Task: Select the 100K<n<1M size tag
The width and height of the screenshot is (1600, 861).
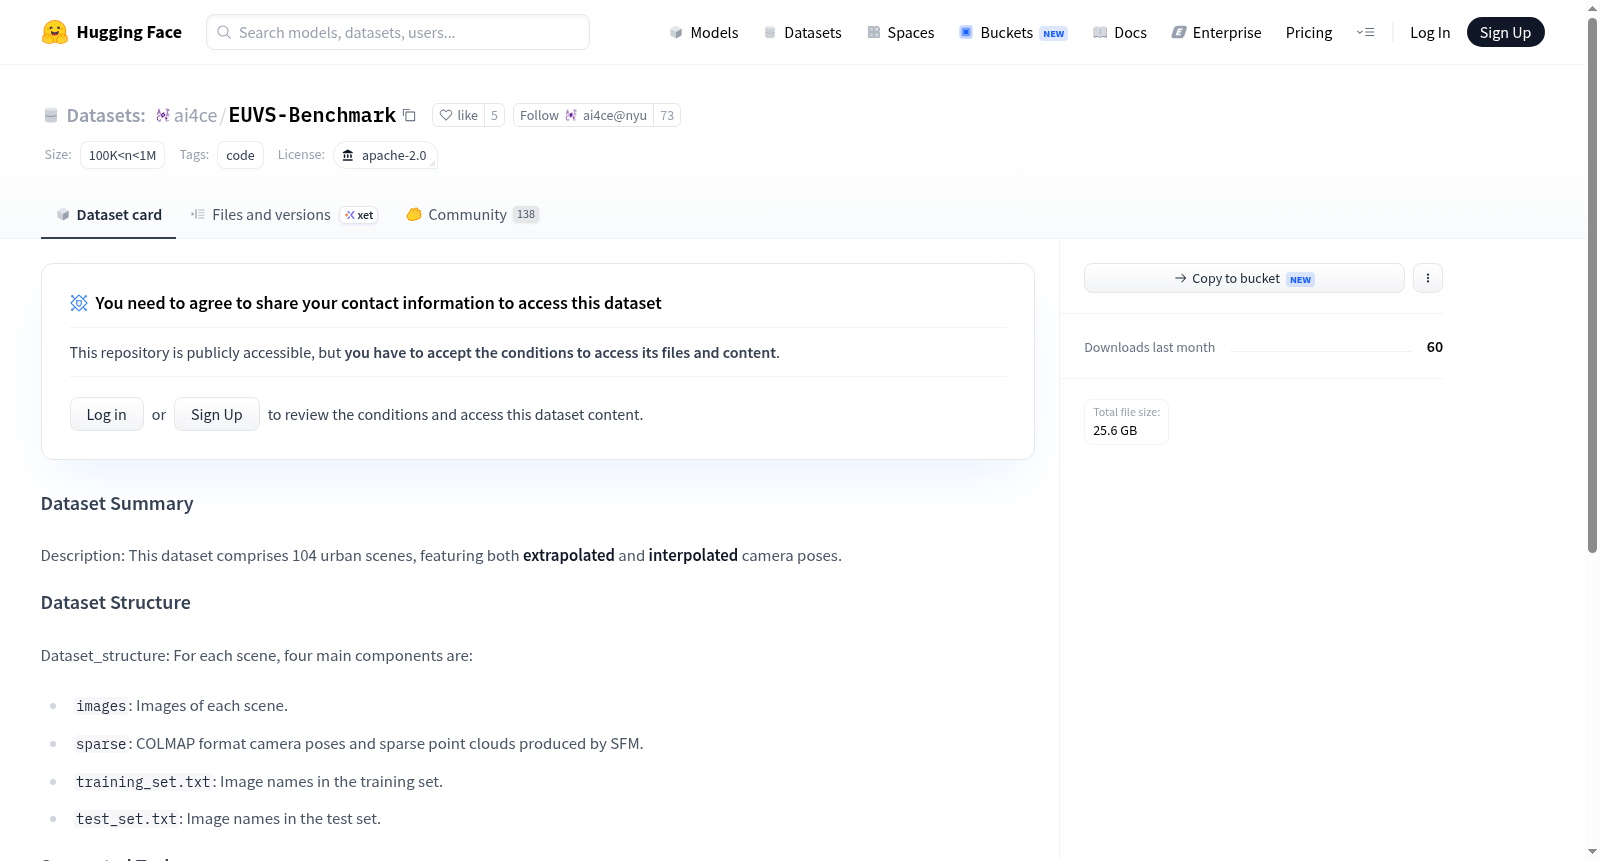Action: [122, 155]
